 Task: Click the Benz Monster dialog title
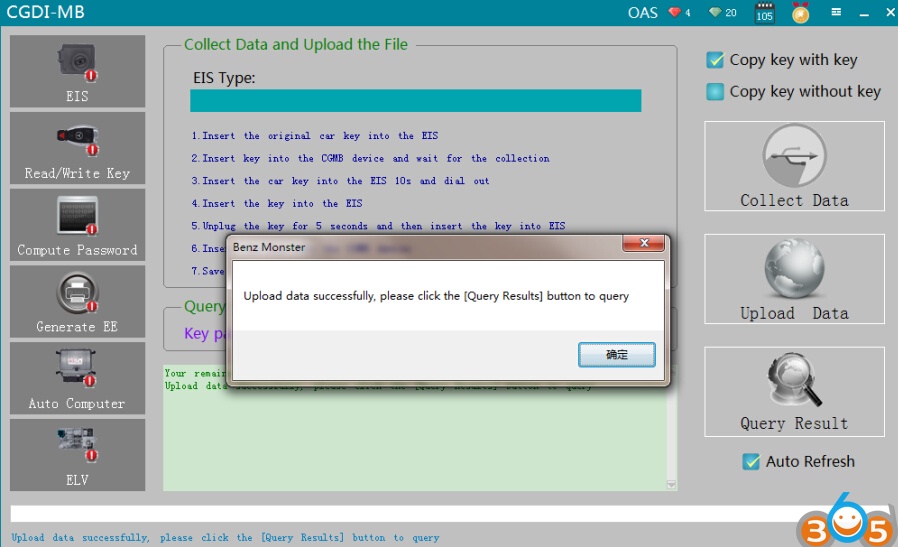(x=269, y=247)
